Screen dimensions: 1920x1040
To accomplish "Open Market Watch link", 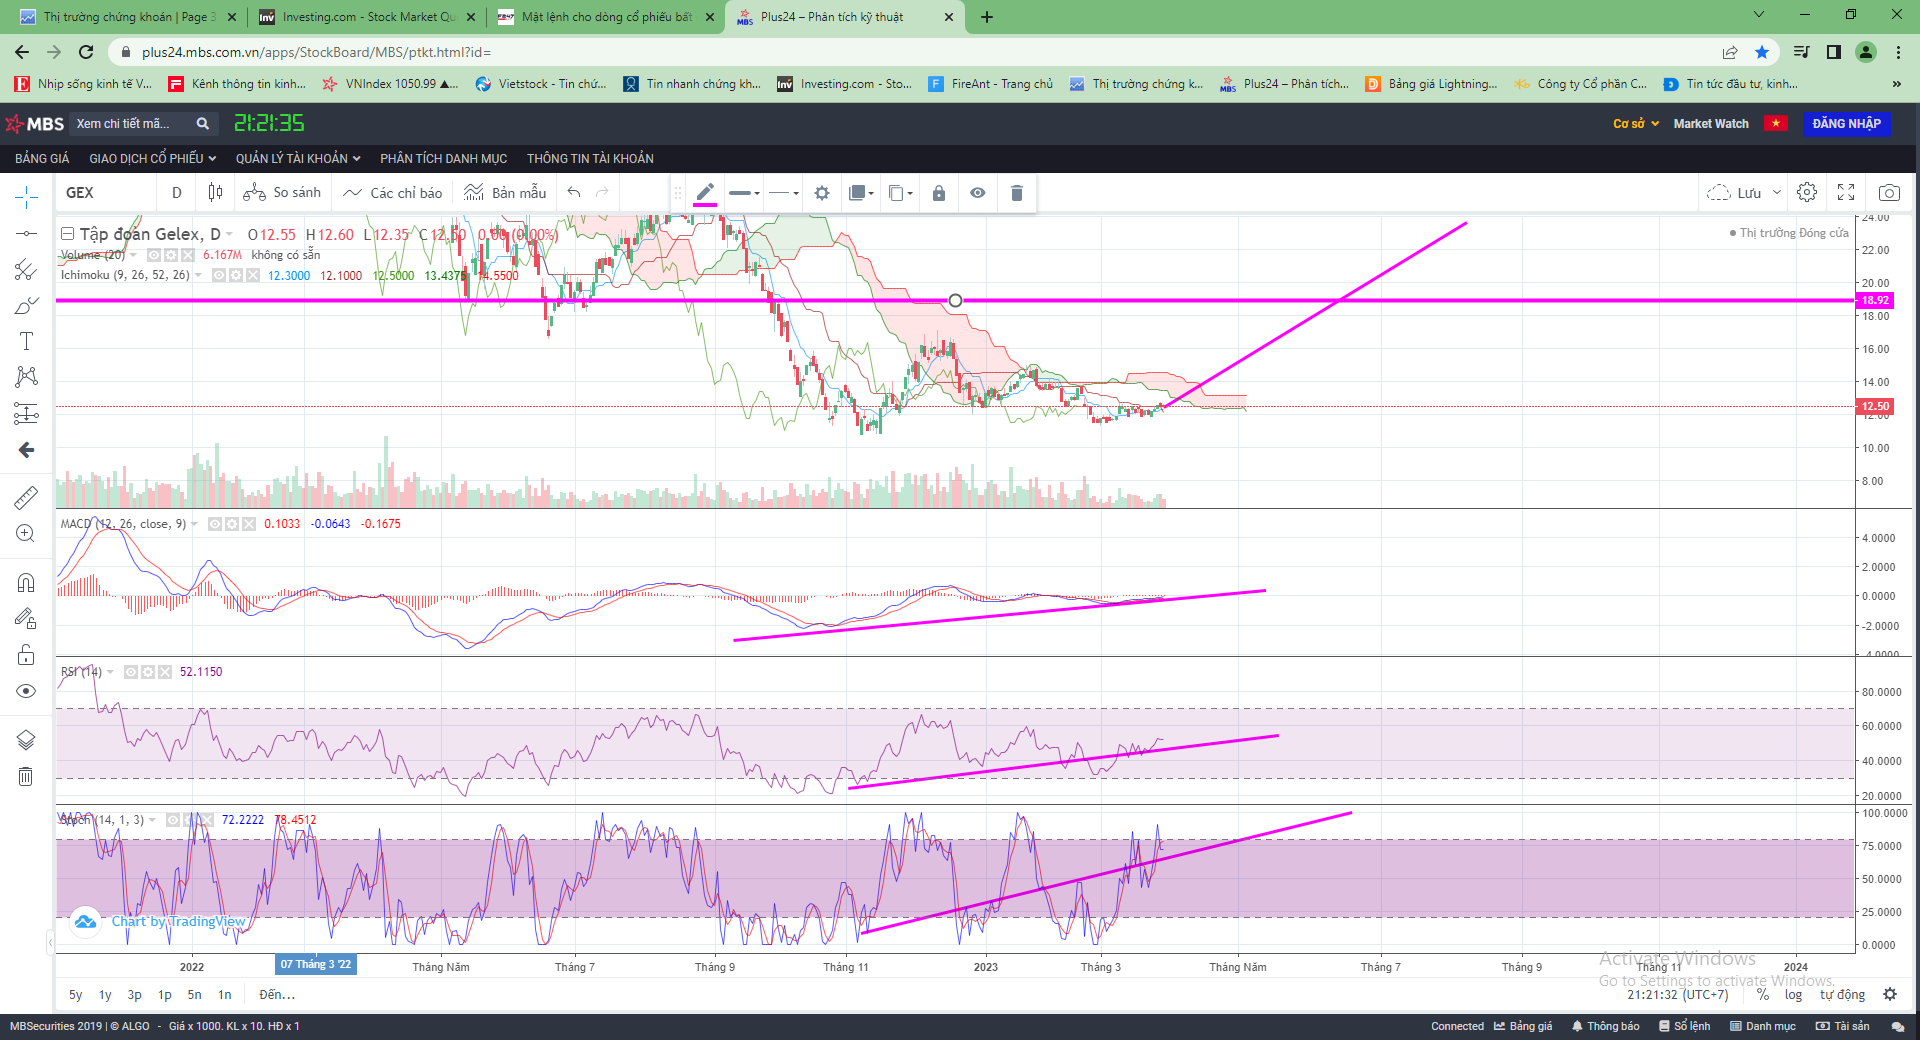I will tap(1711, 124).
